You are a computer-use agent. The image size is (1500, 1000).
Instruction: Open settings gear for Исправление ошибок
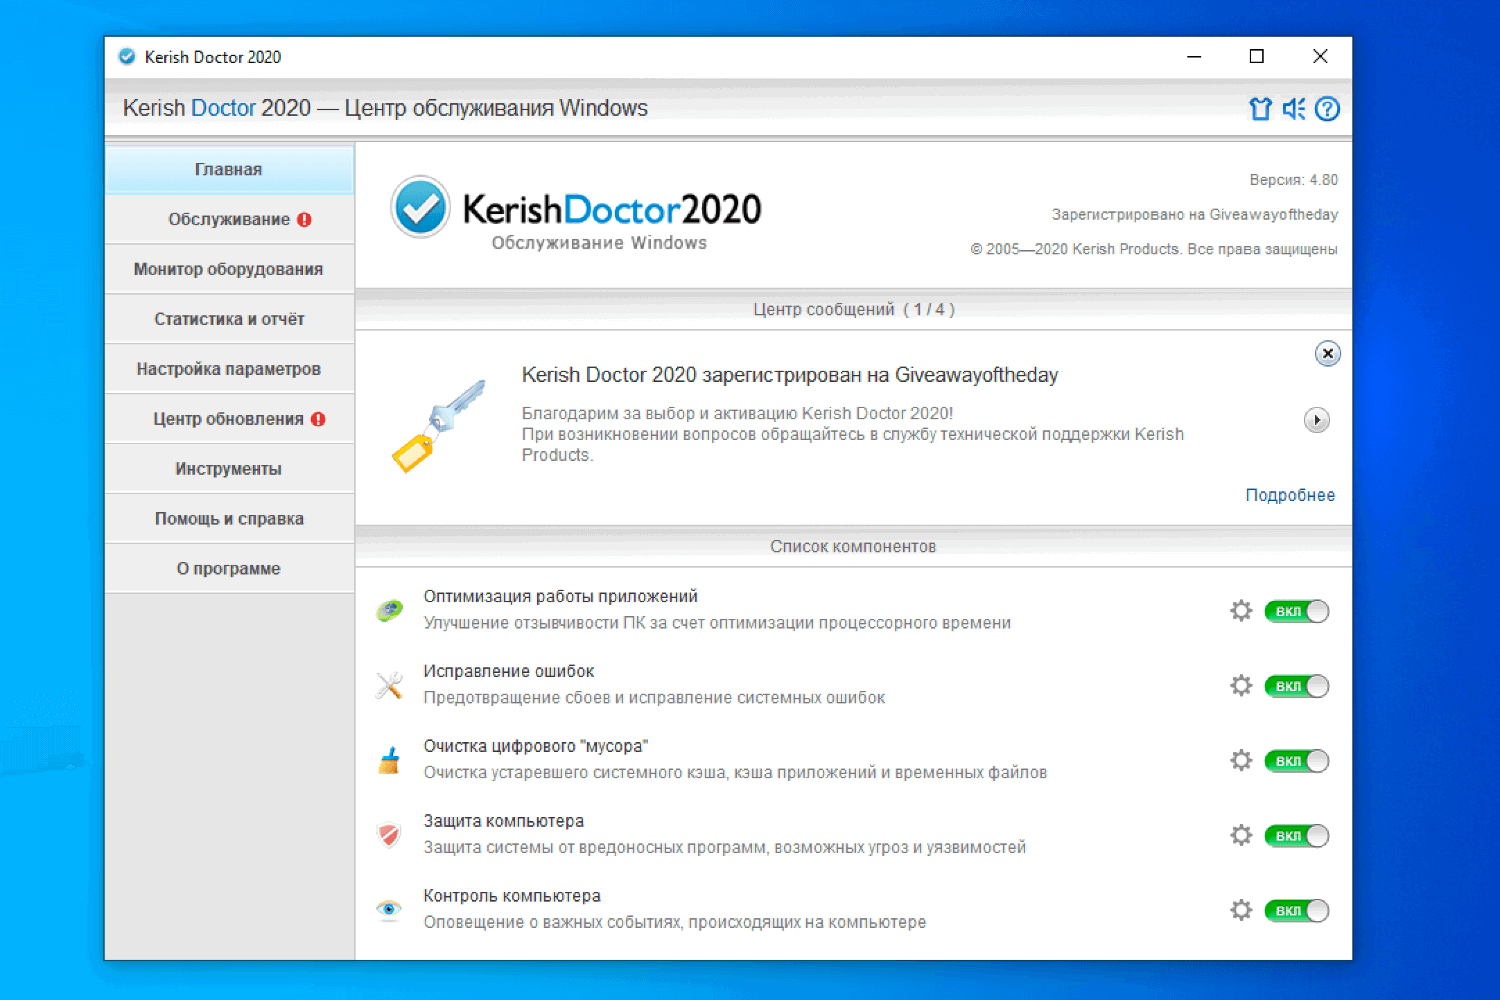coord(1241,686)
